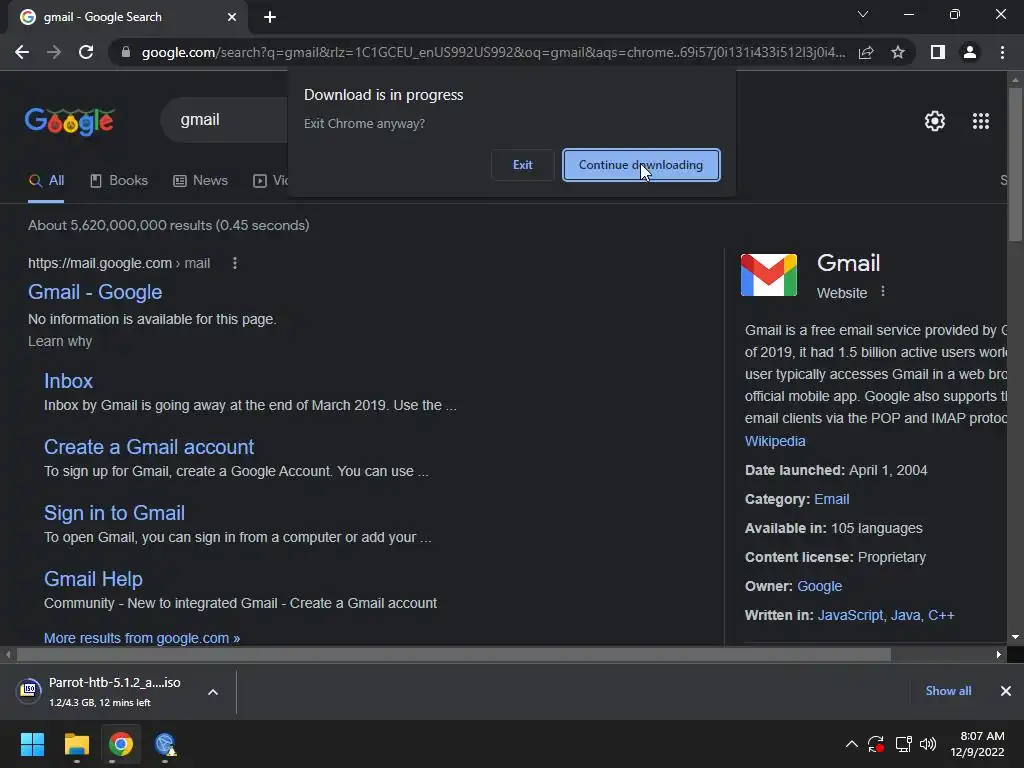
Task: Open the tab search chevron in title bar
Action: (x=863, y=14)
